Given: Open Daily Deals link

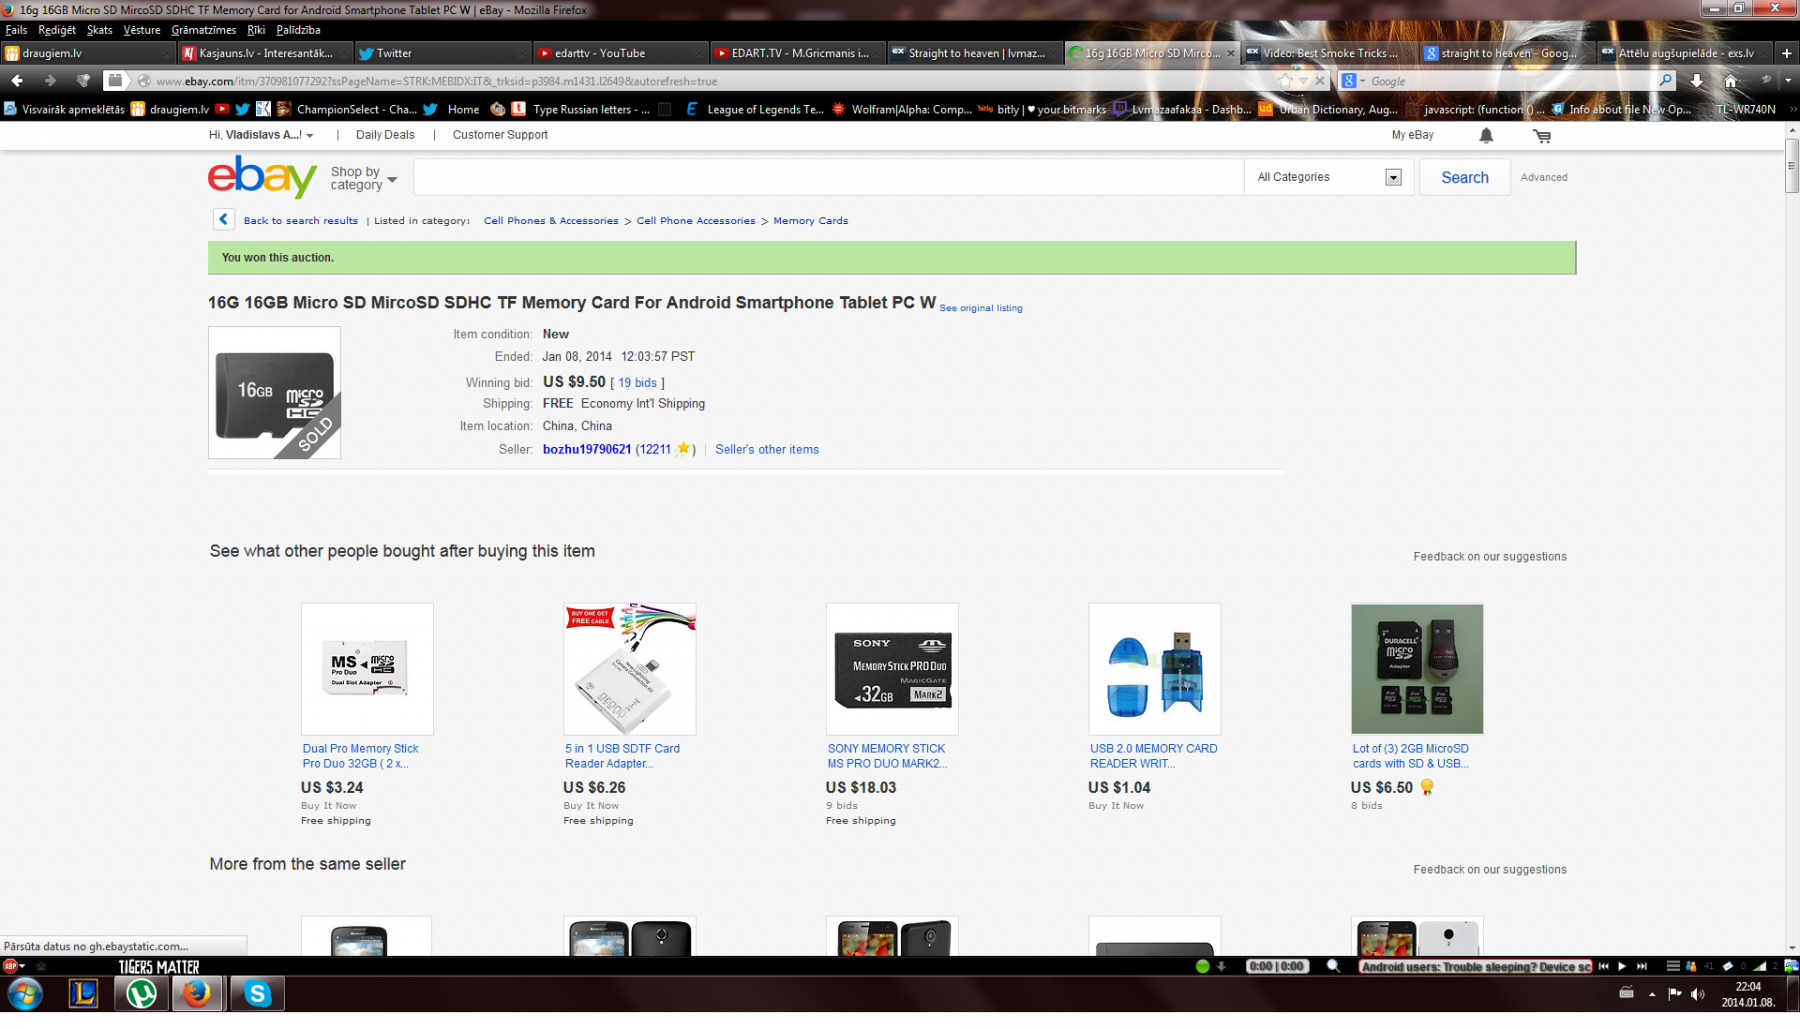Looking at the screenshot, I should (385, 135).
